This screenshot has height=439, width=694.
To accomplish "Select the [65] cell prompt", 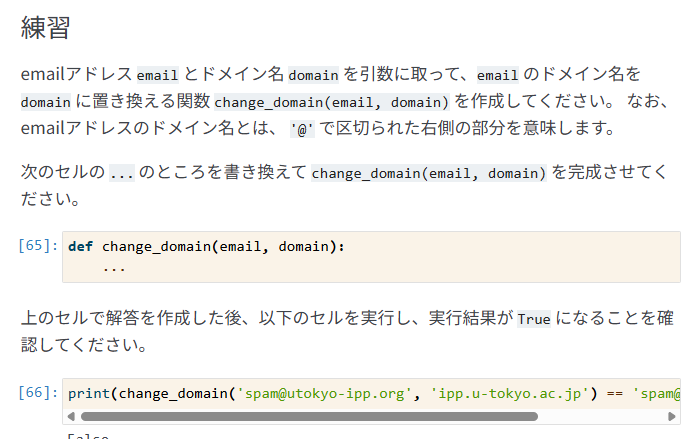I will pyautogui.click(x=38, y=246).
